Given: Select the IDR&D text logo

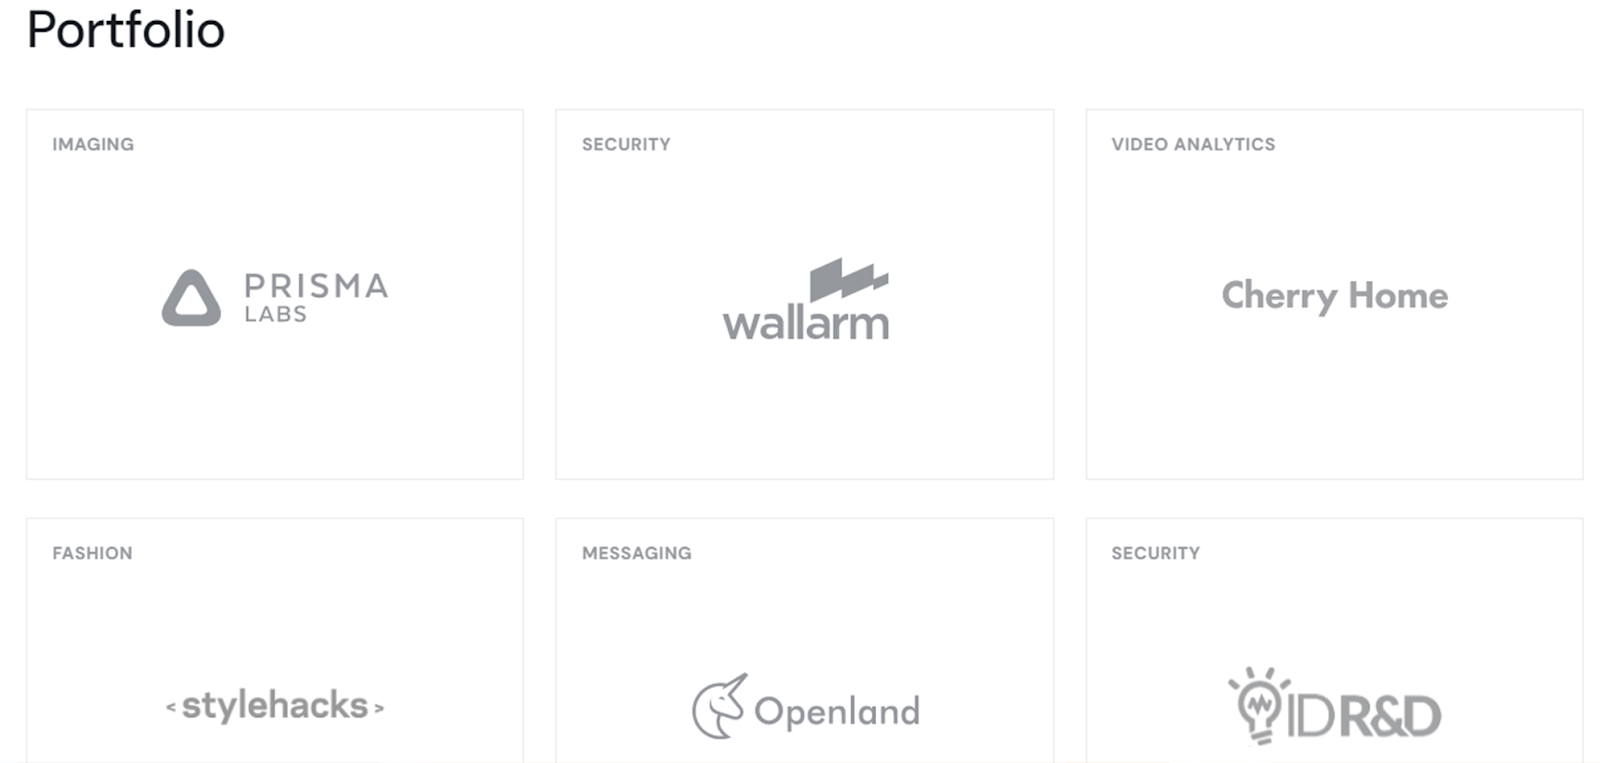Looking at the screenshot, I should click(x=1364, y=716).
